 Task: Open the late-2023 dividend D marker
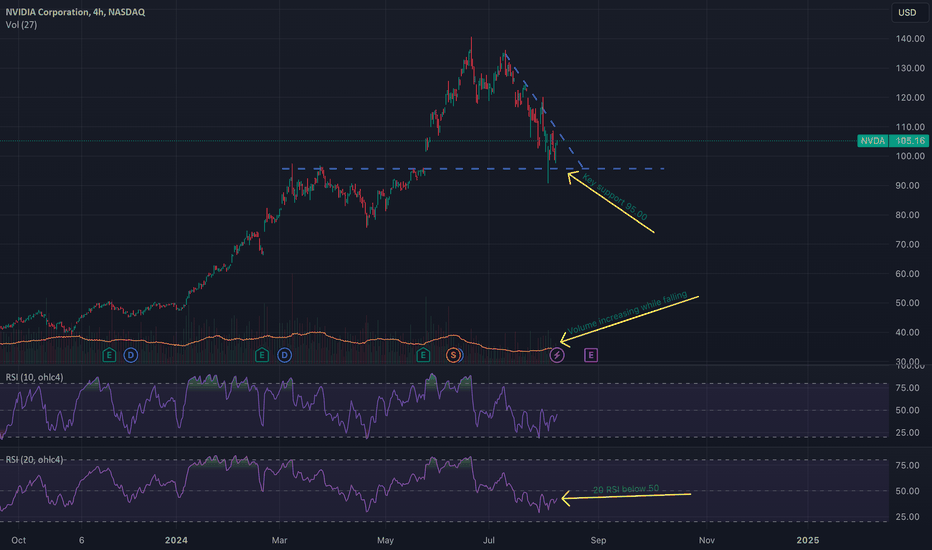tap(131, 356)
